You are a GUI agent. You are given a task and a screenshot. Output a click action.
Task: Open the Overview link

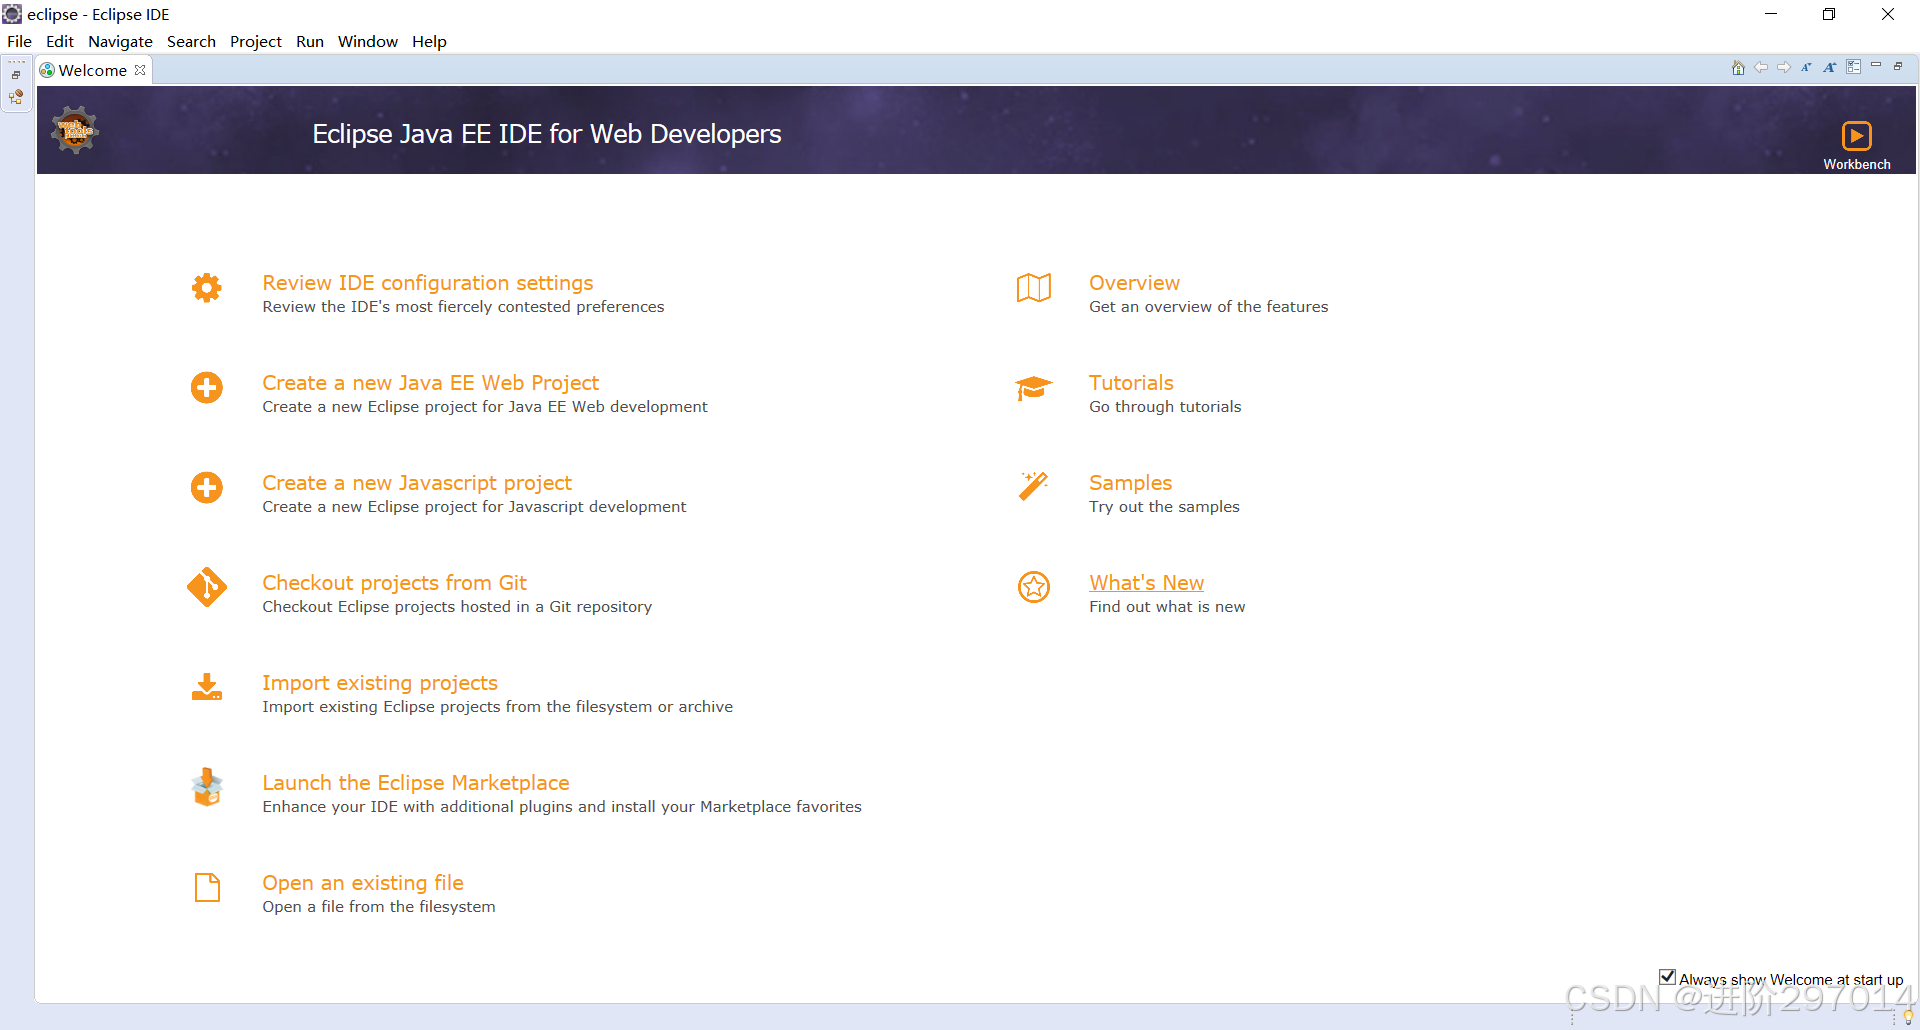click(1134, 283)
